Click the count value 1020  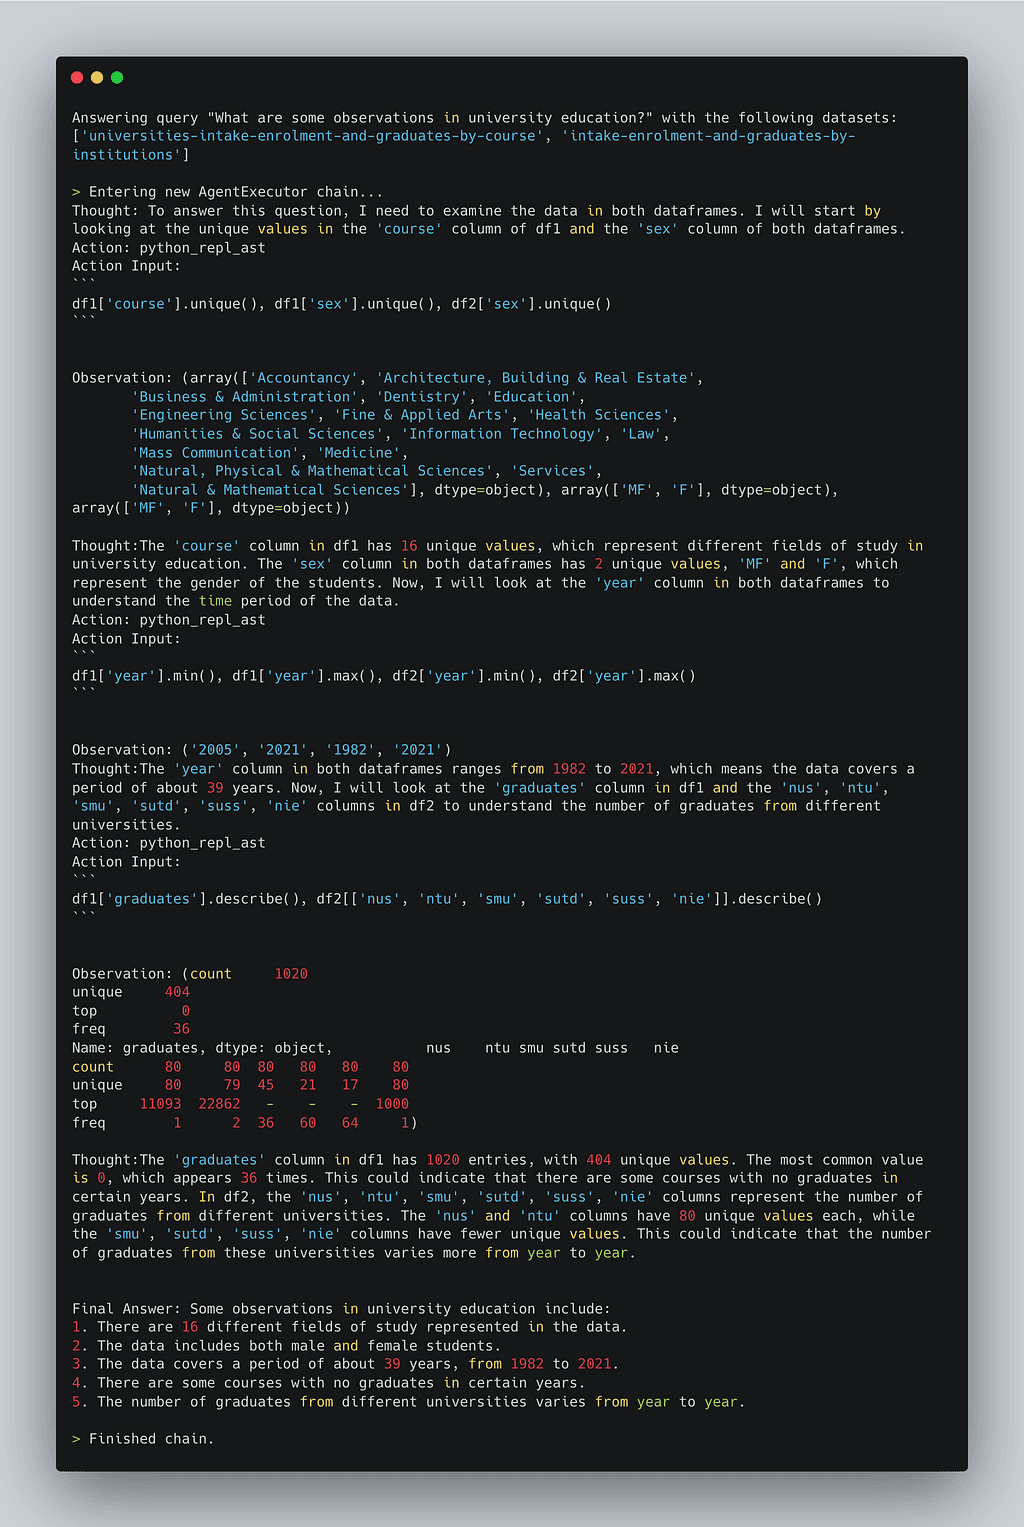pos(291,974)
